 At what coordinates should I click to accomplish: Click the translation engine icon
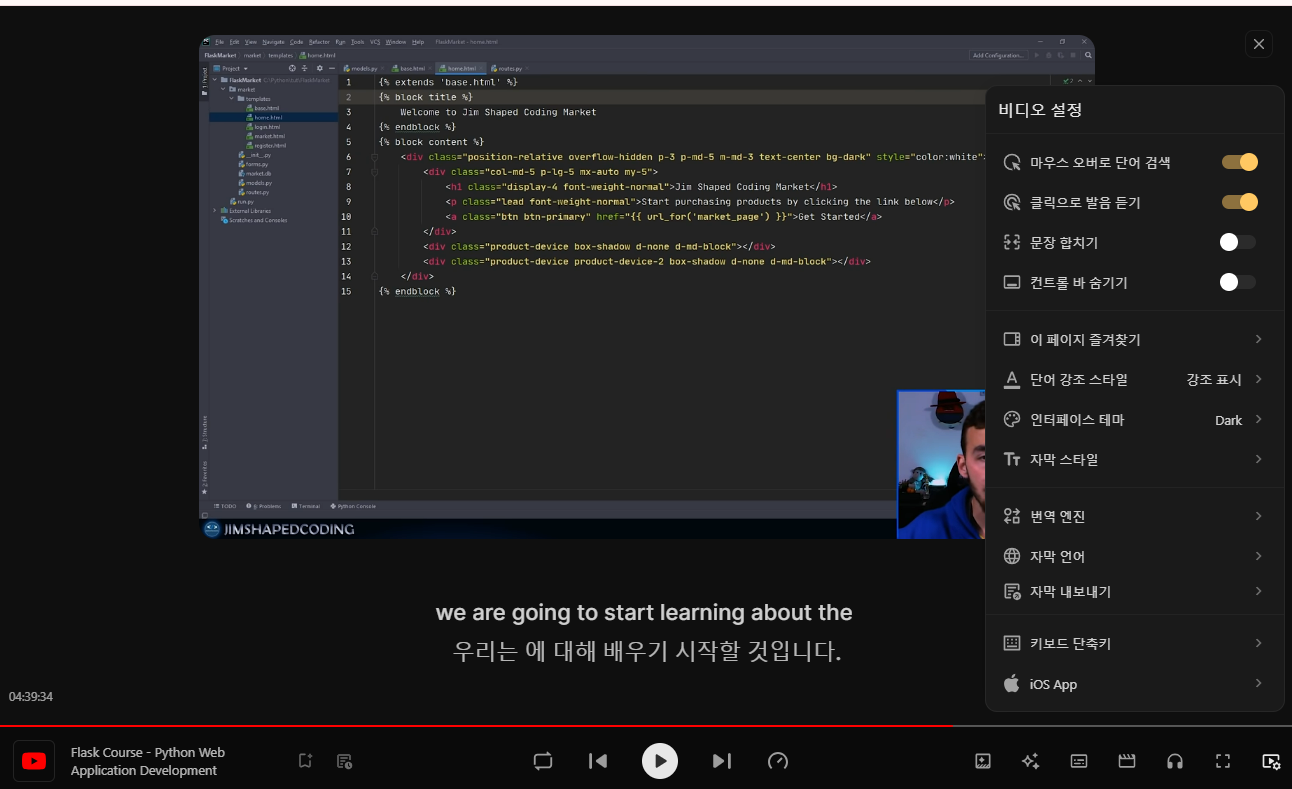[x=1012, y=516]
